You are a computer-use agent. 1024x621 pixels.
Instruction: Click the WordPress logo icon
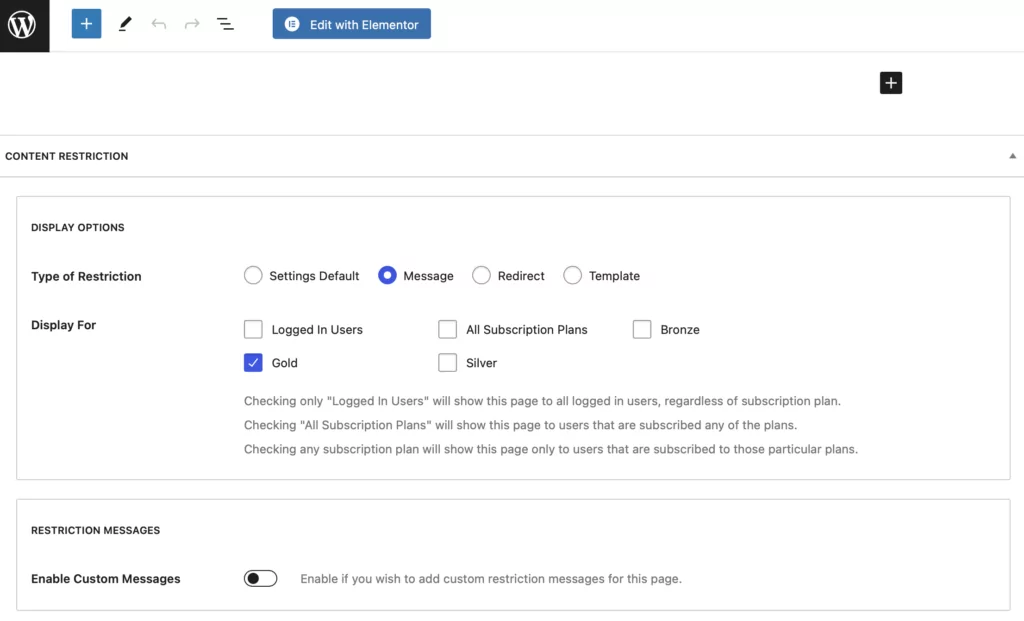coord(22,25)
